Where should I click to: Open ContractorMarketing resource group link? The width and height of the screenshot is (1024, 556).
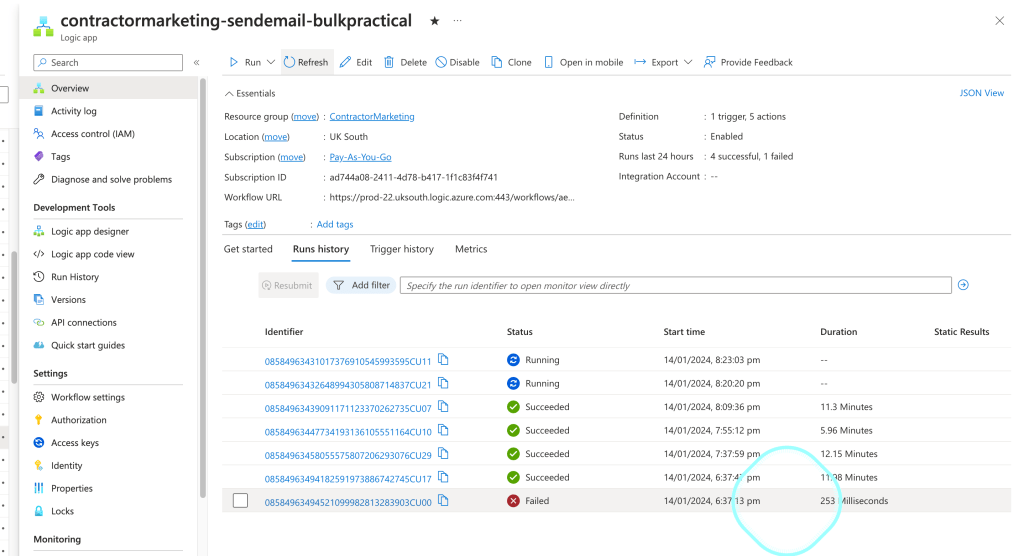click(372, 116)
